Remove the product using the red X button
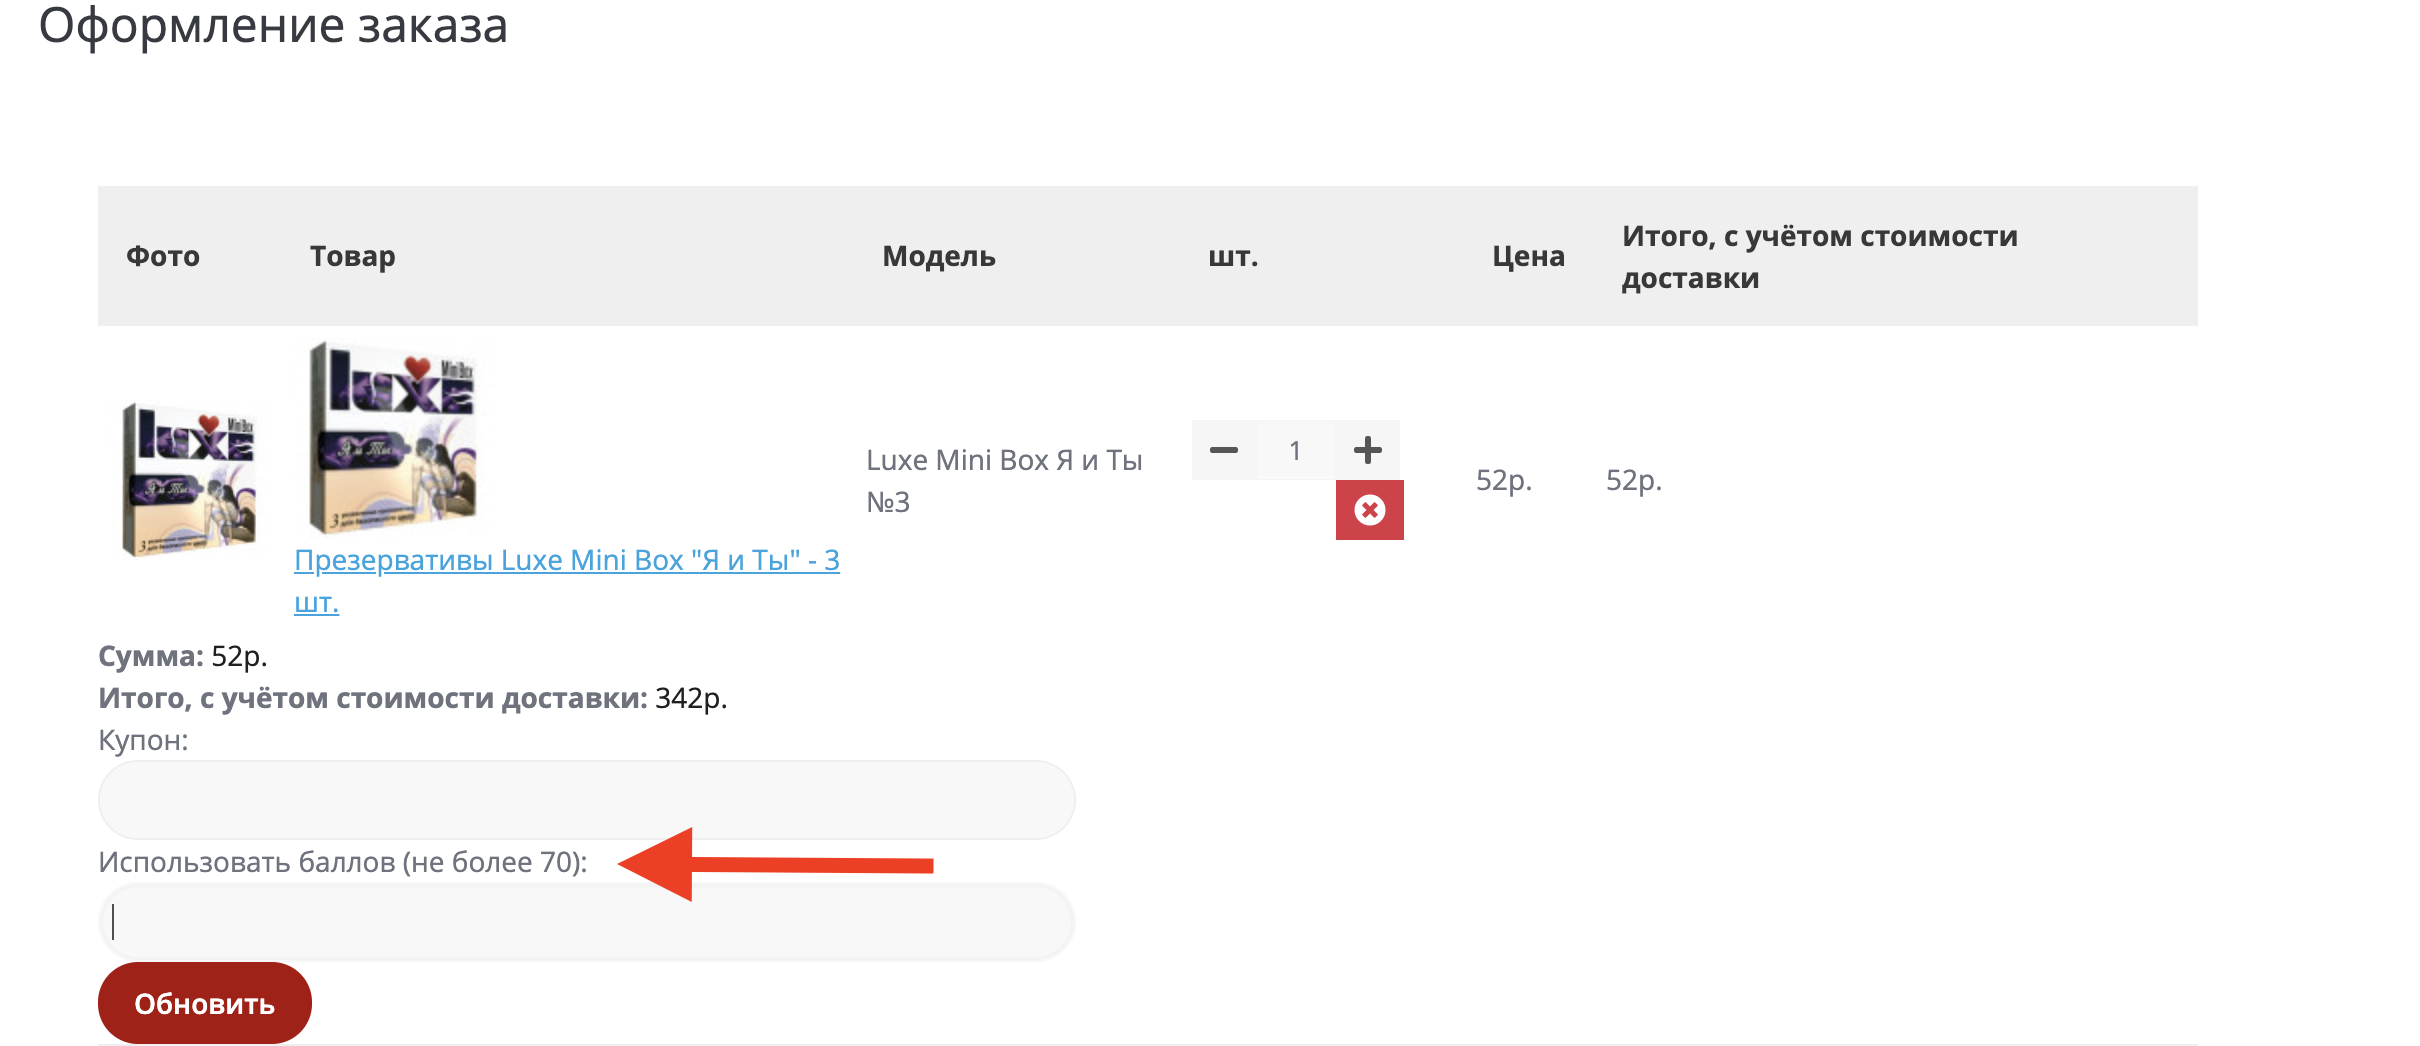The width and height of the screenshot is (2420, 1046). point(1369,510)
